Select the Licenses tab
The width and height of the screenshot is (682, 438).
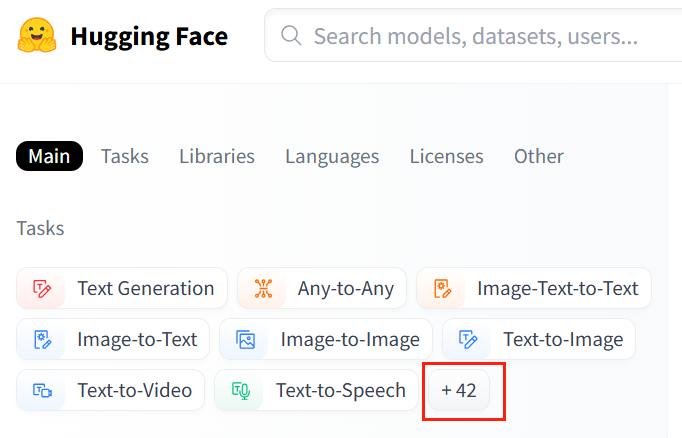446,156
